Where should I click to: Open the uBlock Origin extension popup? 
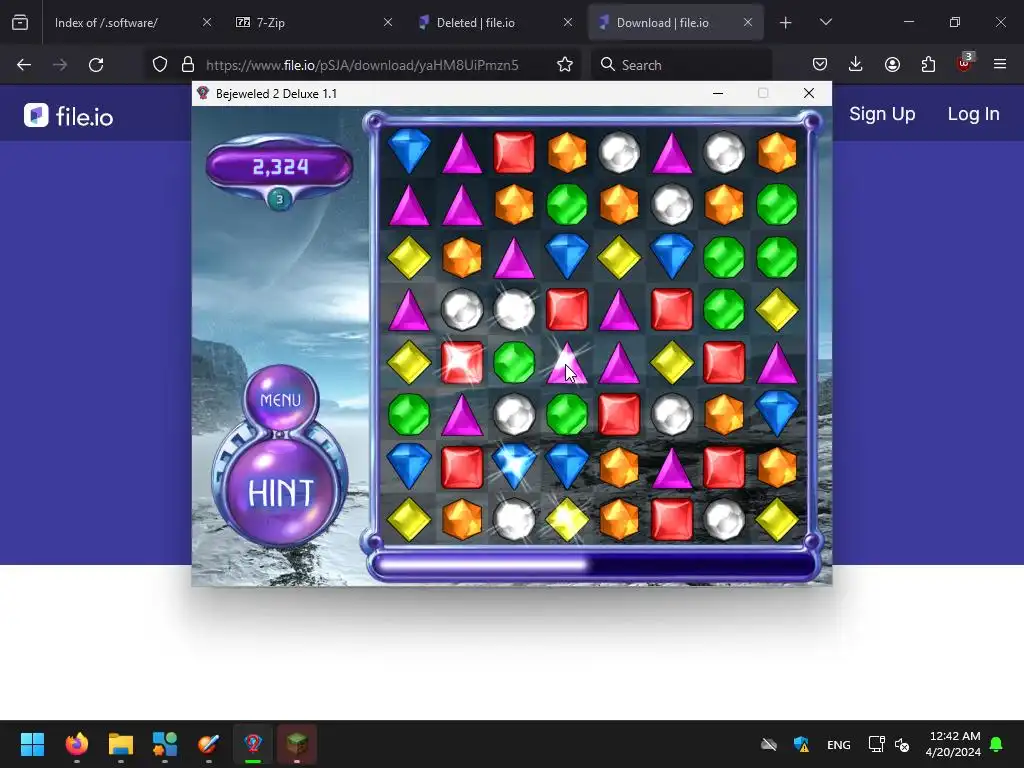[965, 63]
